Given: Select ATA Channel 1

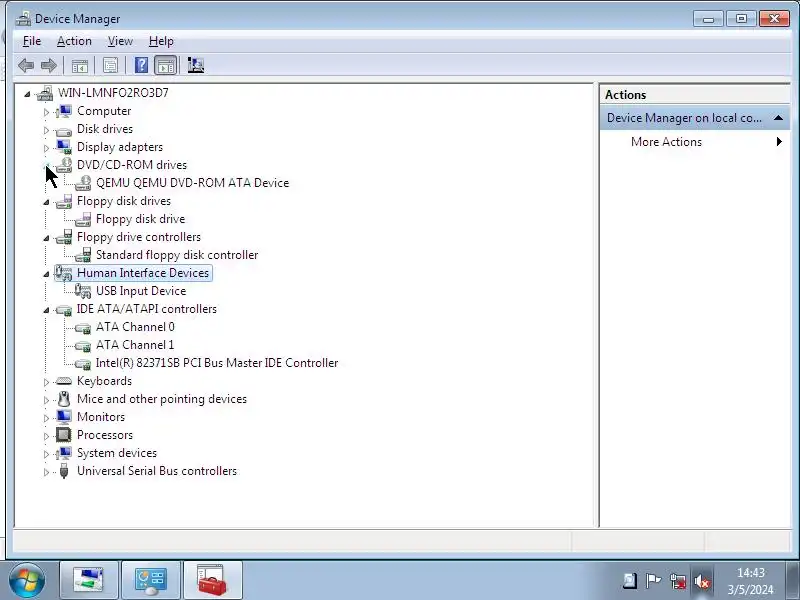Looking at the screenshot, I should click(x=135, y=345).
